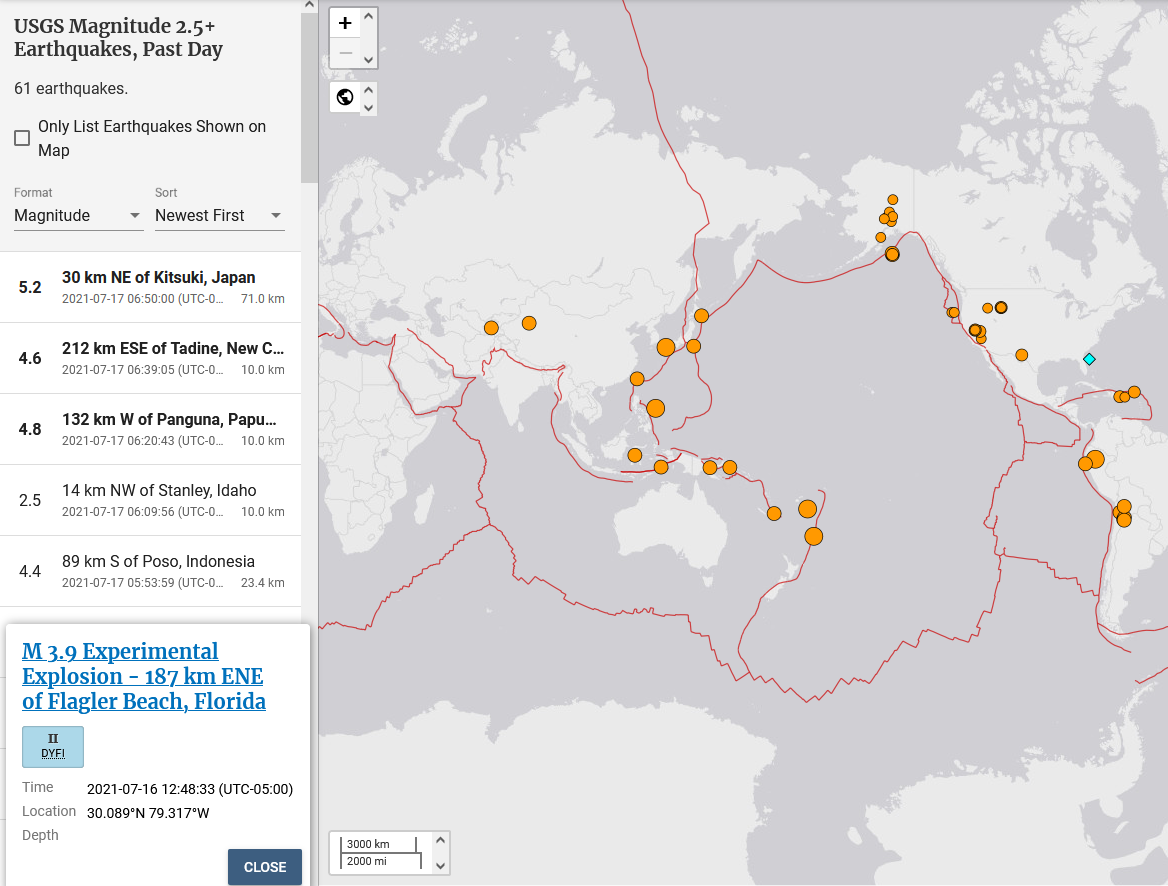Click the lone earthquake marker in Texas

[1022, 355]
